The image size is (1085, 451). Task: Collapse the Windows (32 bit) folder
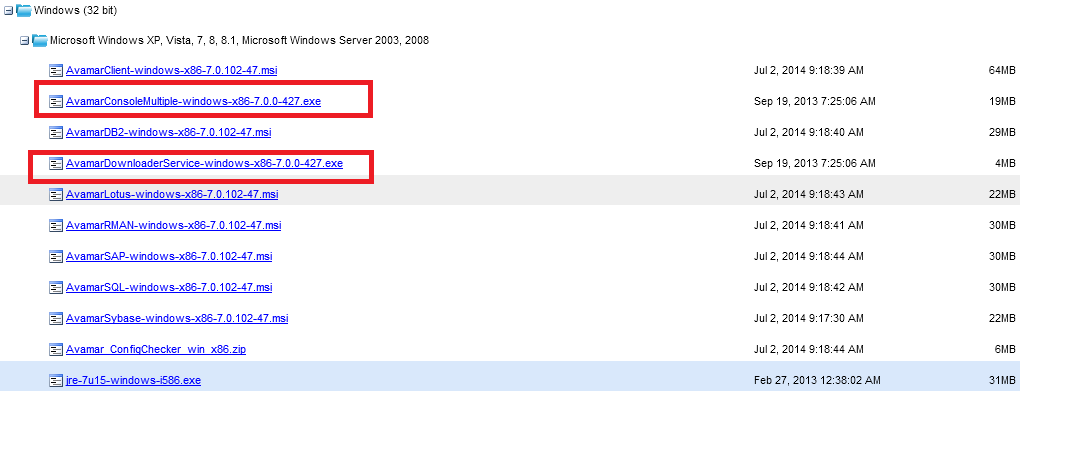point(8,10)
